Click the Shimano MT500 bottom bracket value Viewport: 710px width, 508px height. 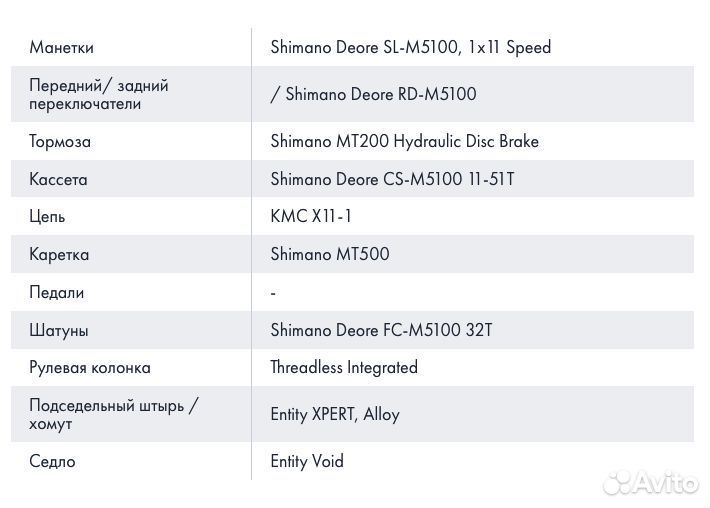[x=329, y=255]
